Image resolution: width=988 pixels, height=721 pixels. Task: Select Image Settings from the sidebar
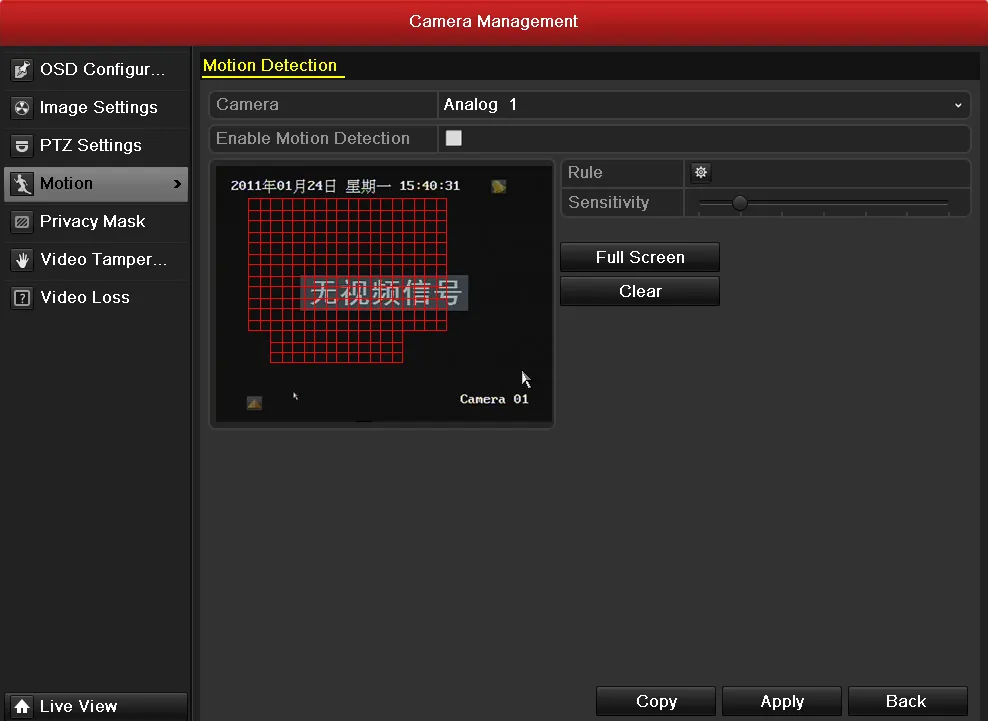point(98,108)
